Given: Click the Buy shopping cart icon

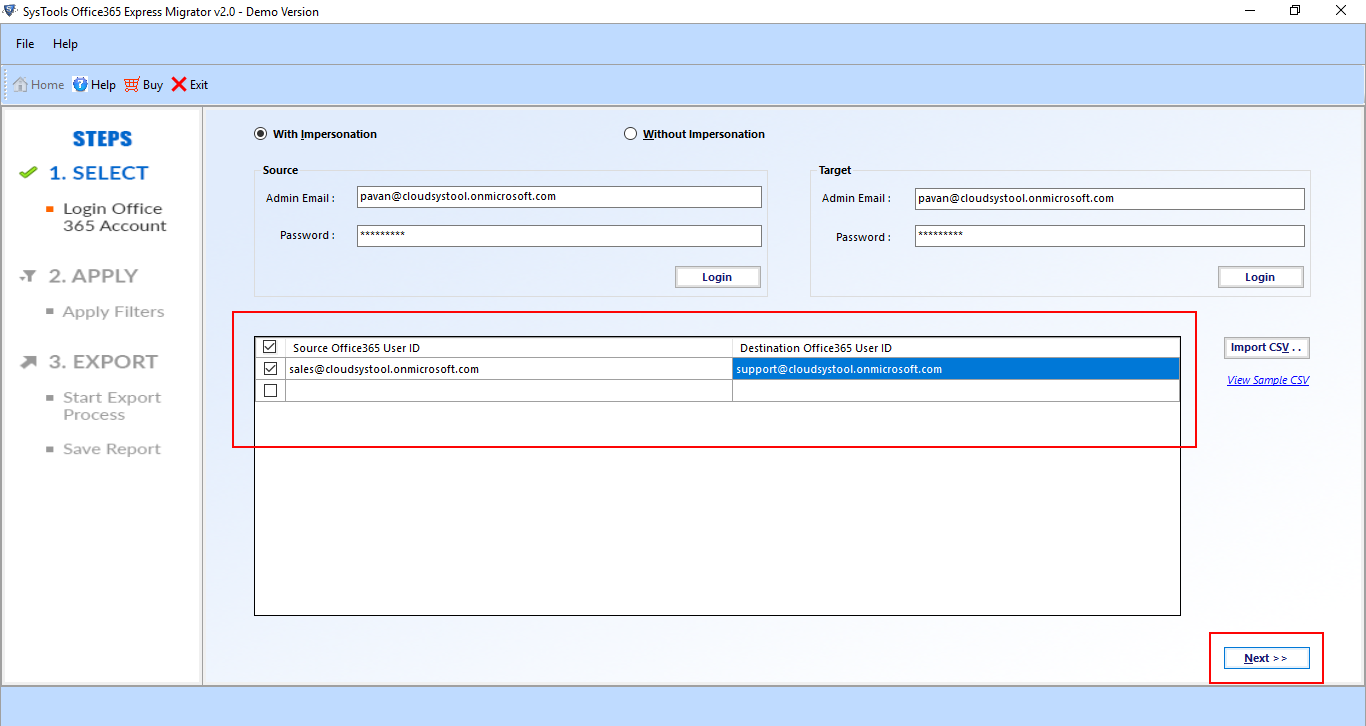Looking at the screenshot, I should point(132,85).
